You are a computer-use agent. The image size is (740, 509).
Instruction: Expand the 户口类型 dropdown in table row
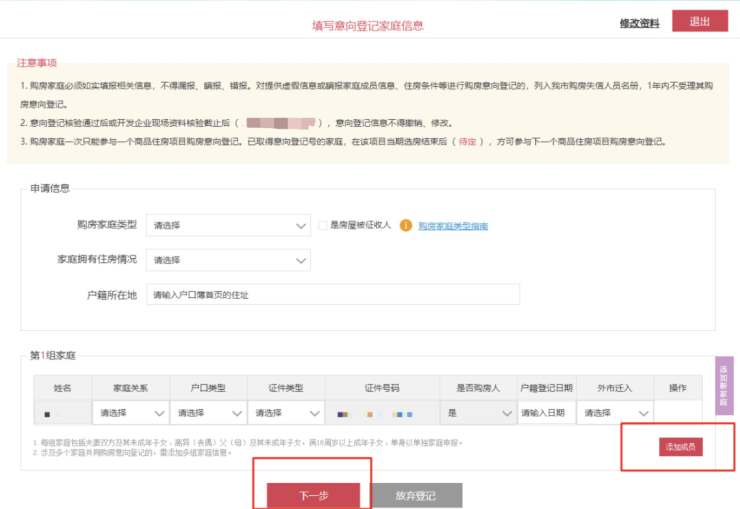(x=208, y=413)
